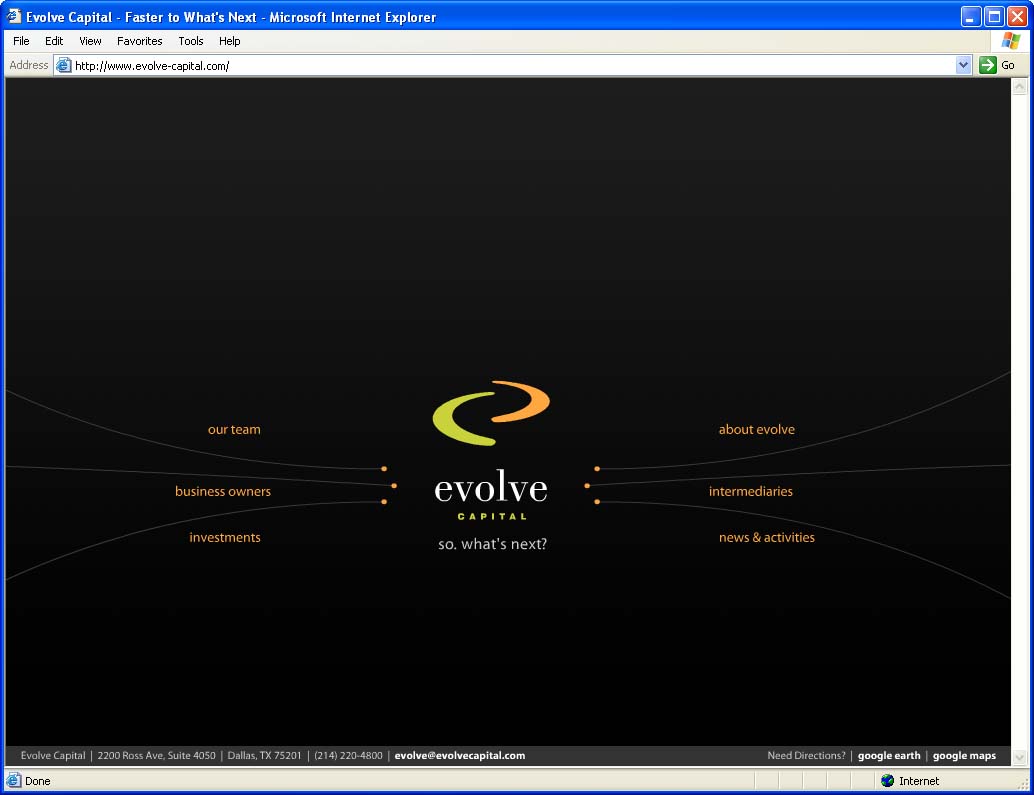Open the Favorites menu
The width and height of the screenshot is (1034, 795).
pyautogui.click(x=139, y=41)
